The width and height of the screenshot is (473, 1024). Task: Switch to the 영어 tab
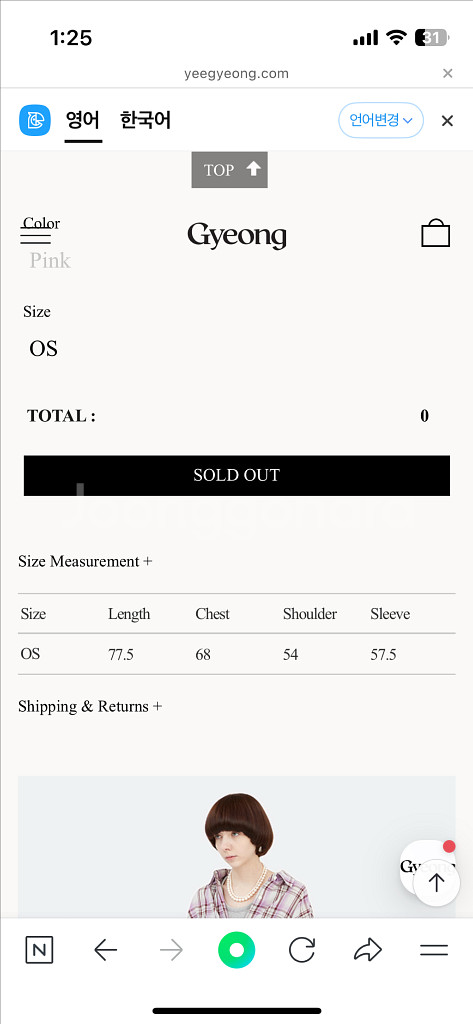click(x=83, y=121)
